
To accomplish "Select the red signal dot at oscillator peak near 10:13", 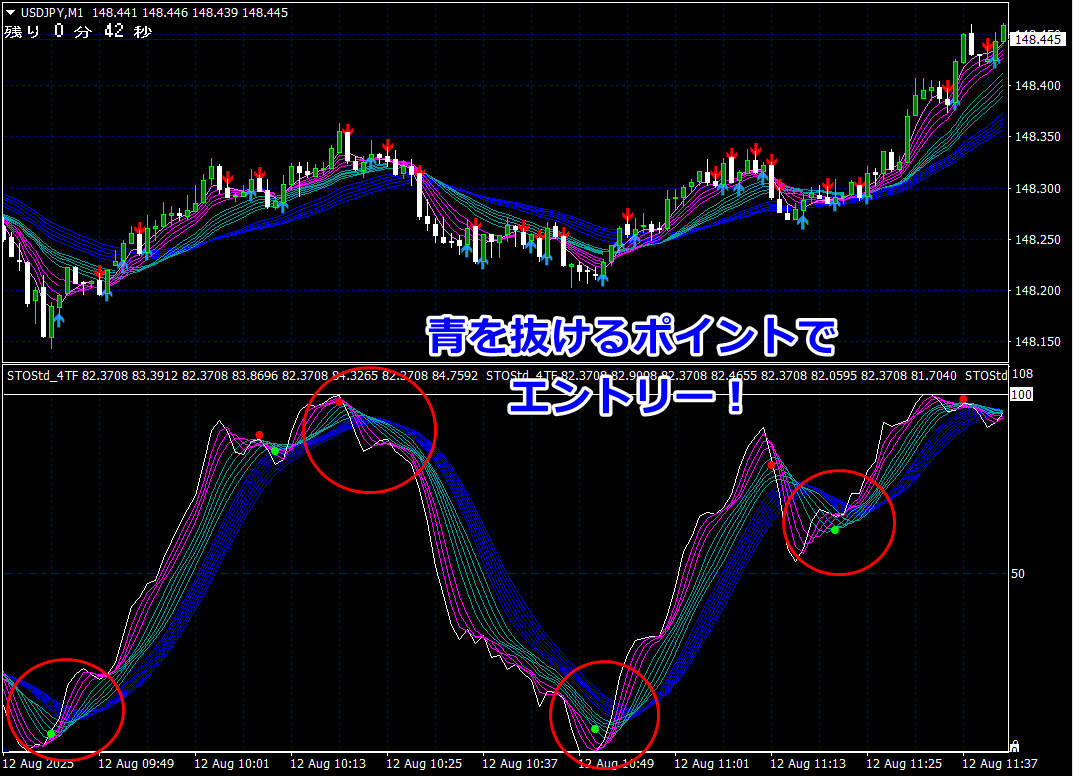I will [x=339, y=402].
